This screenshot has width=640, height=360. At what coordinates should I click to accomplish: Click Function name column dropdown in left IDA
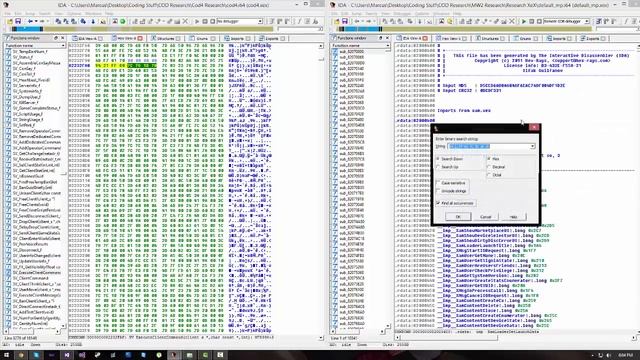pos(63,46)
